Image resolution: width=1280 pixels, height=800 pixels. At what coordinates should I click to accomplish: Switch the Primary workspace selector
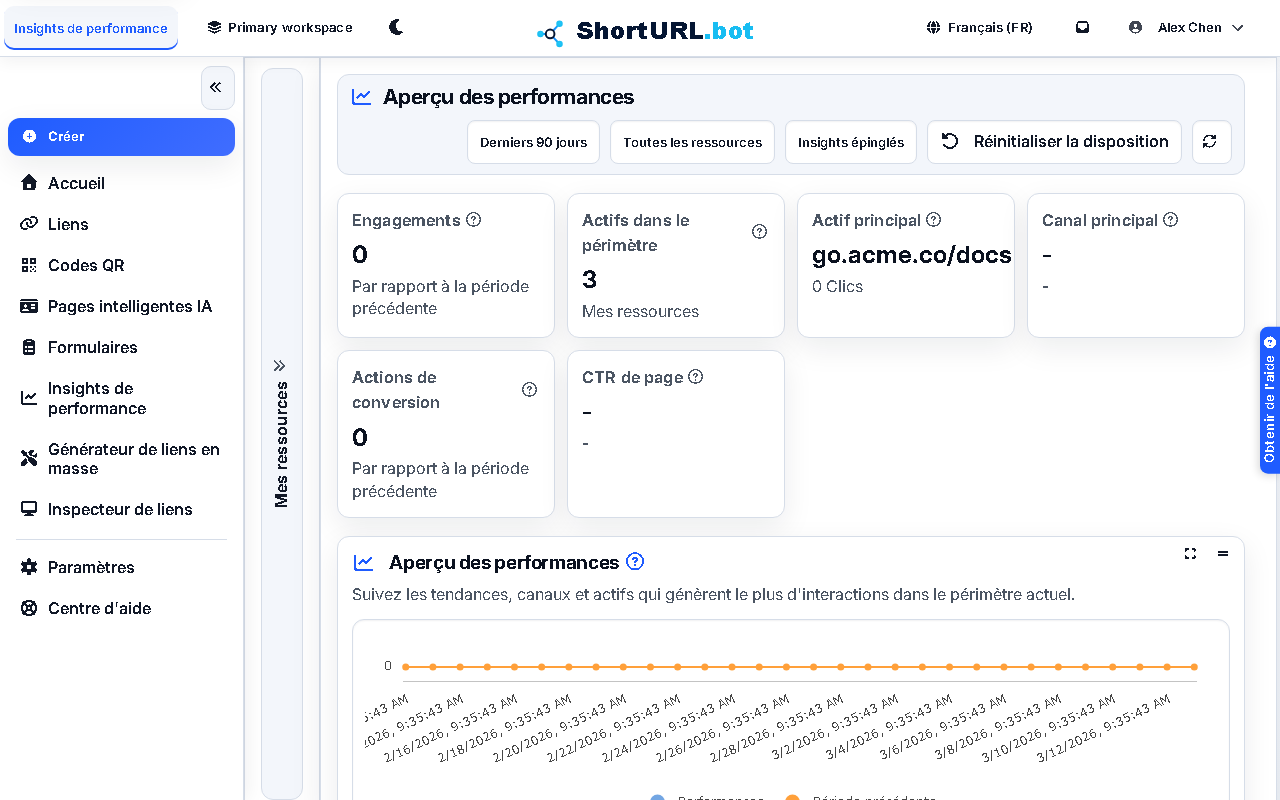[280, 27]
